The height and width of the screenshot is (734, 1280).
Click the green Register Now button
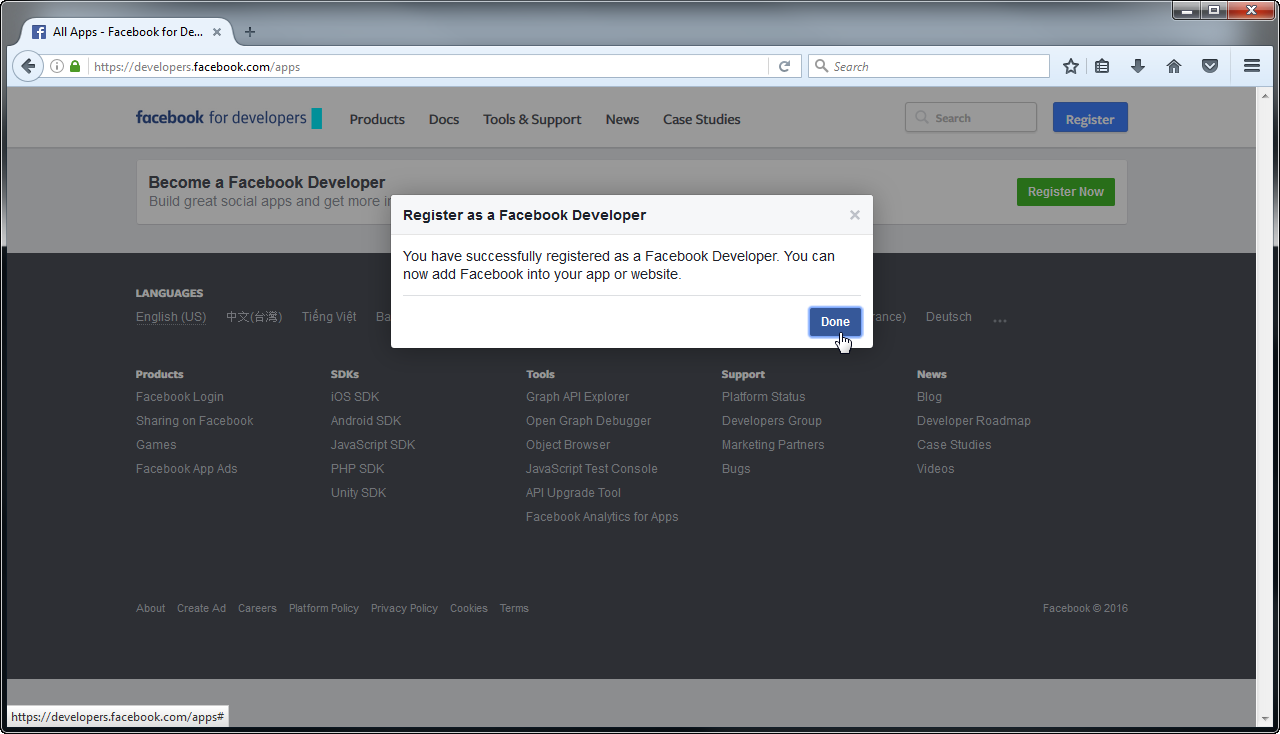pos(1066,192)
